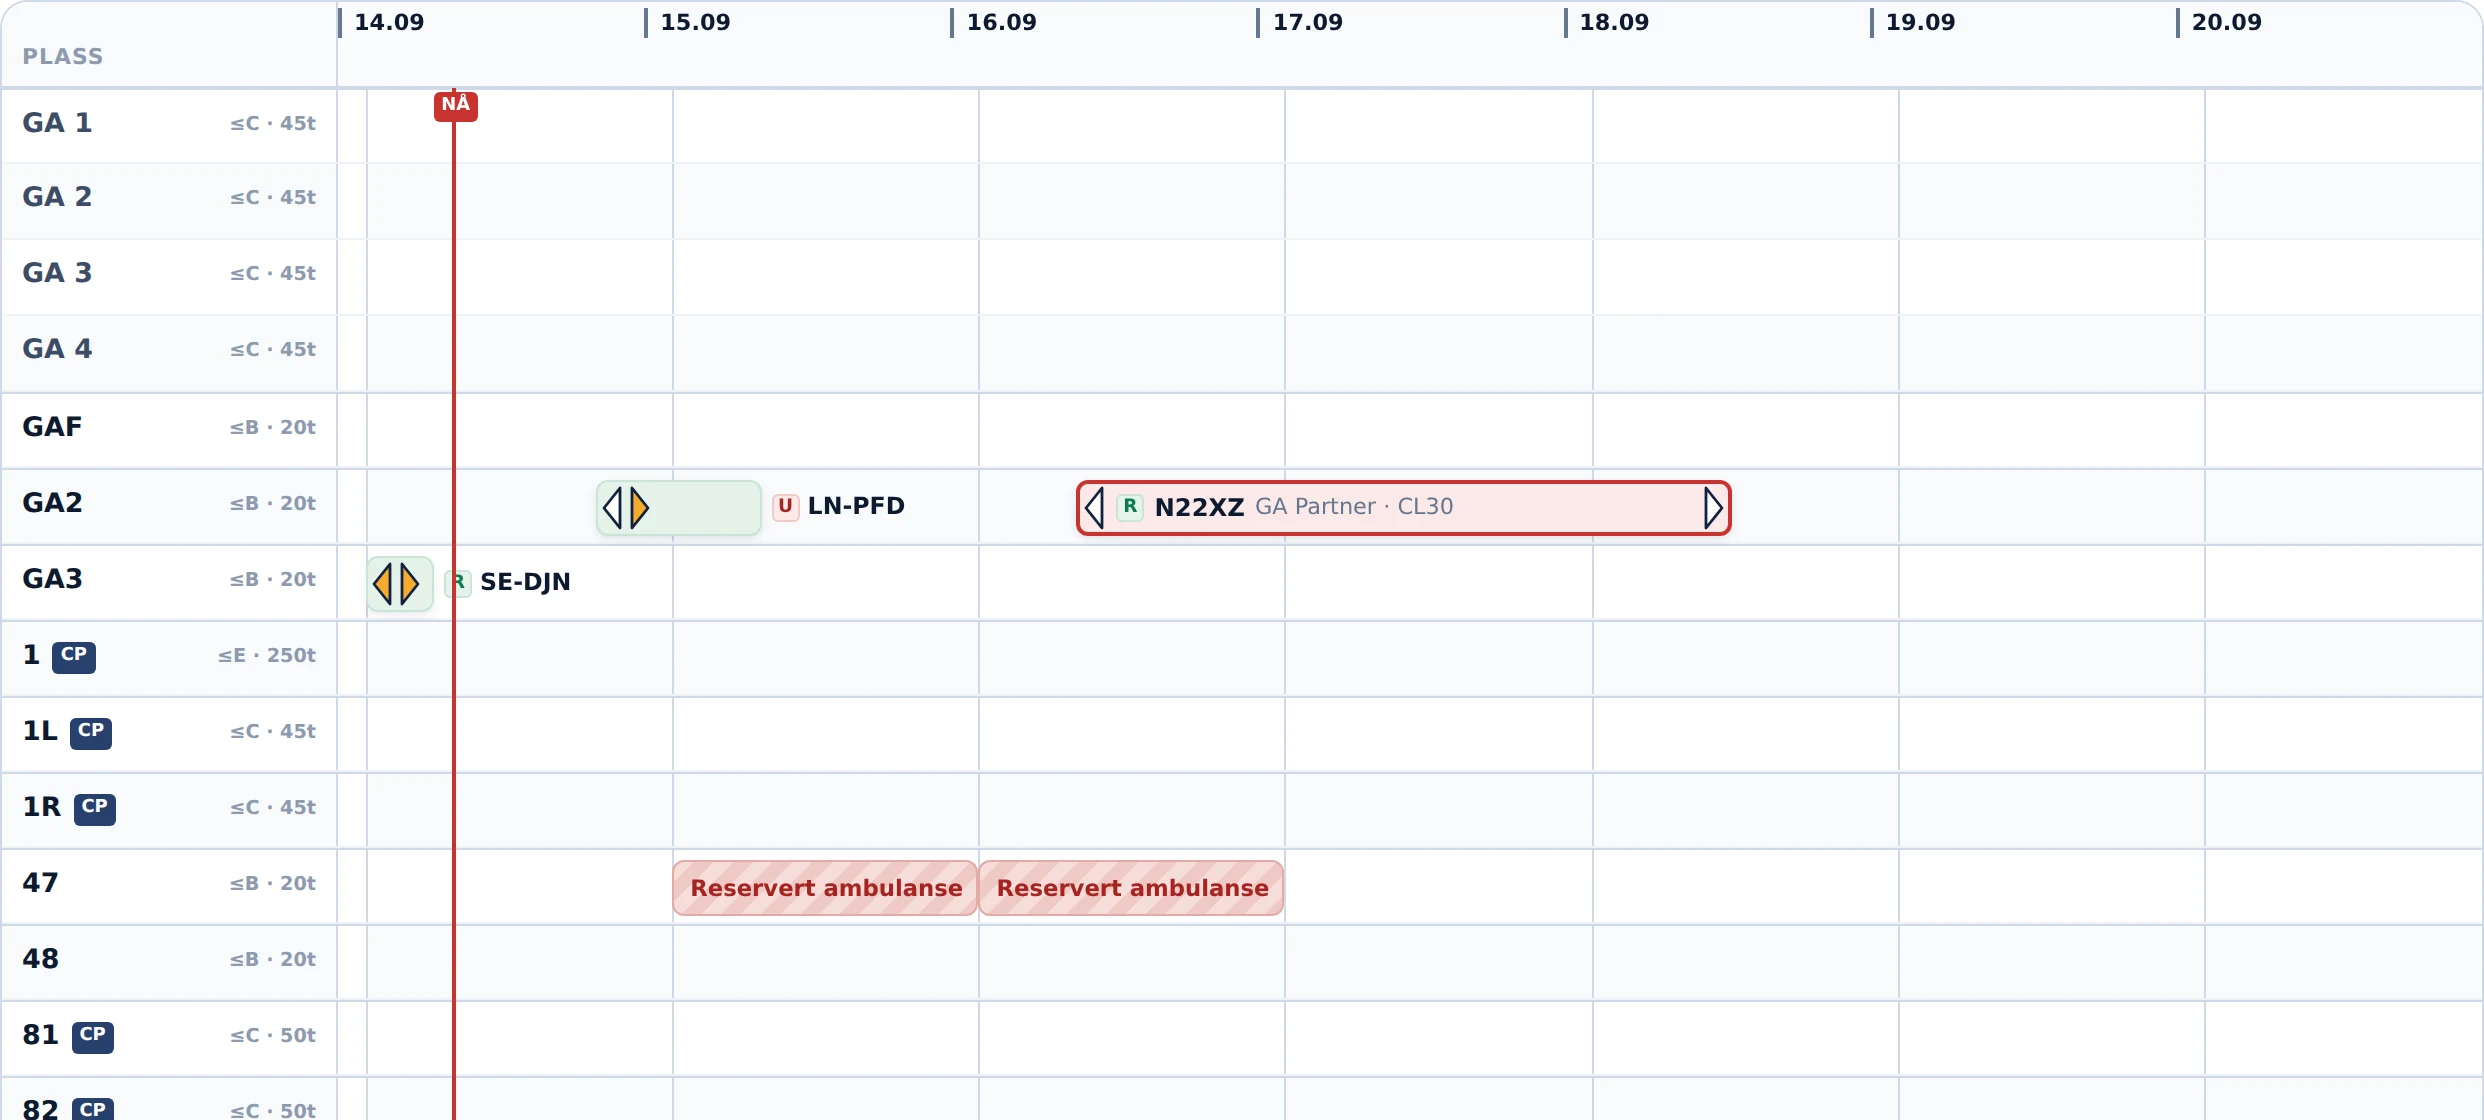Click the CP badge on stand 1L

click(91, 733)
